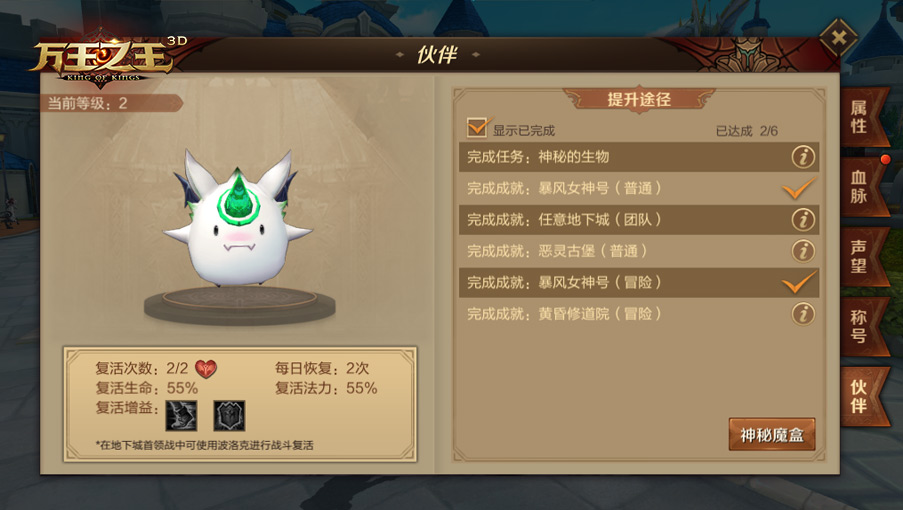Select the 伙伴 side tab
This screenshot has width=903, height=510.
click(862, 397)
